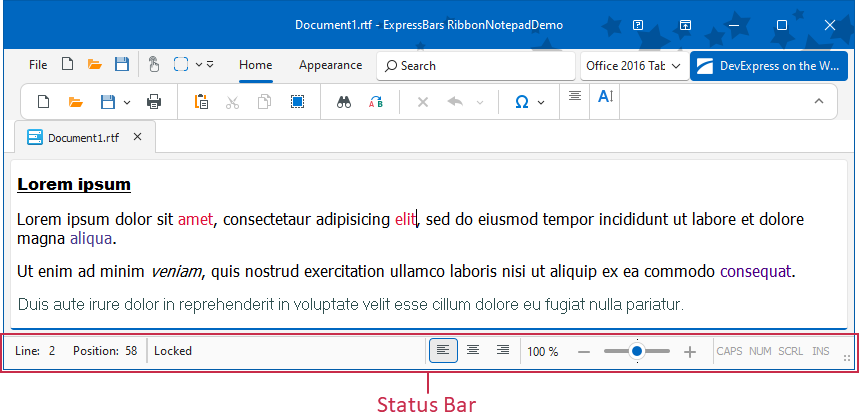Viewport: 859px width, 412px height.
Task: Click the Replace icon in the toolbar
Action: 376,101
